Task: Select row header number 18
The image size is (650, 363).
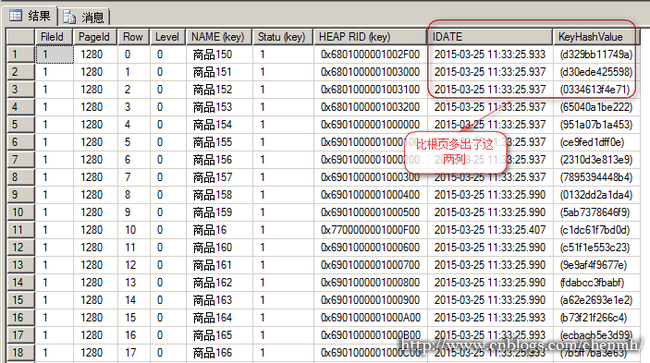Action: pos(20,353)
